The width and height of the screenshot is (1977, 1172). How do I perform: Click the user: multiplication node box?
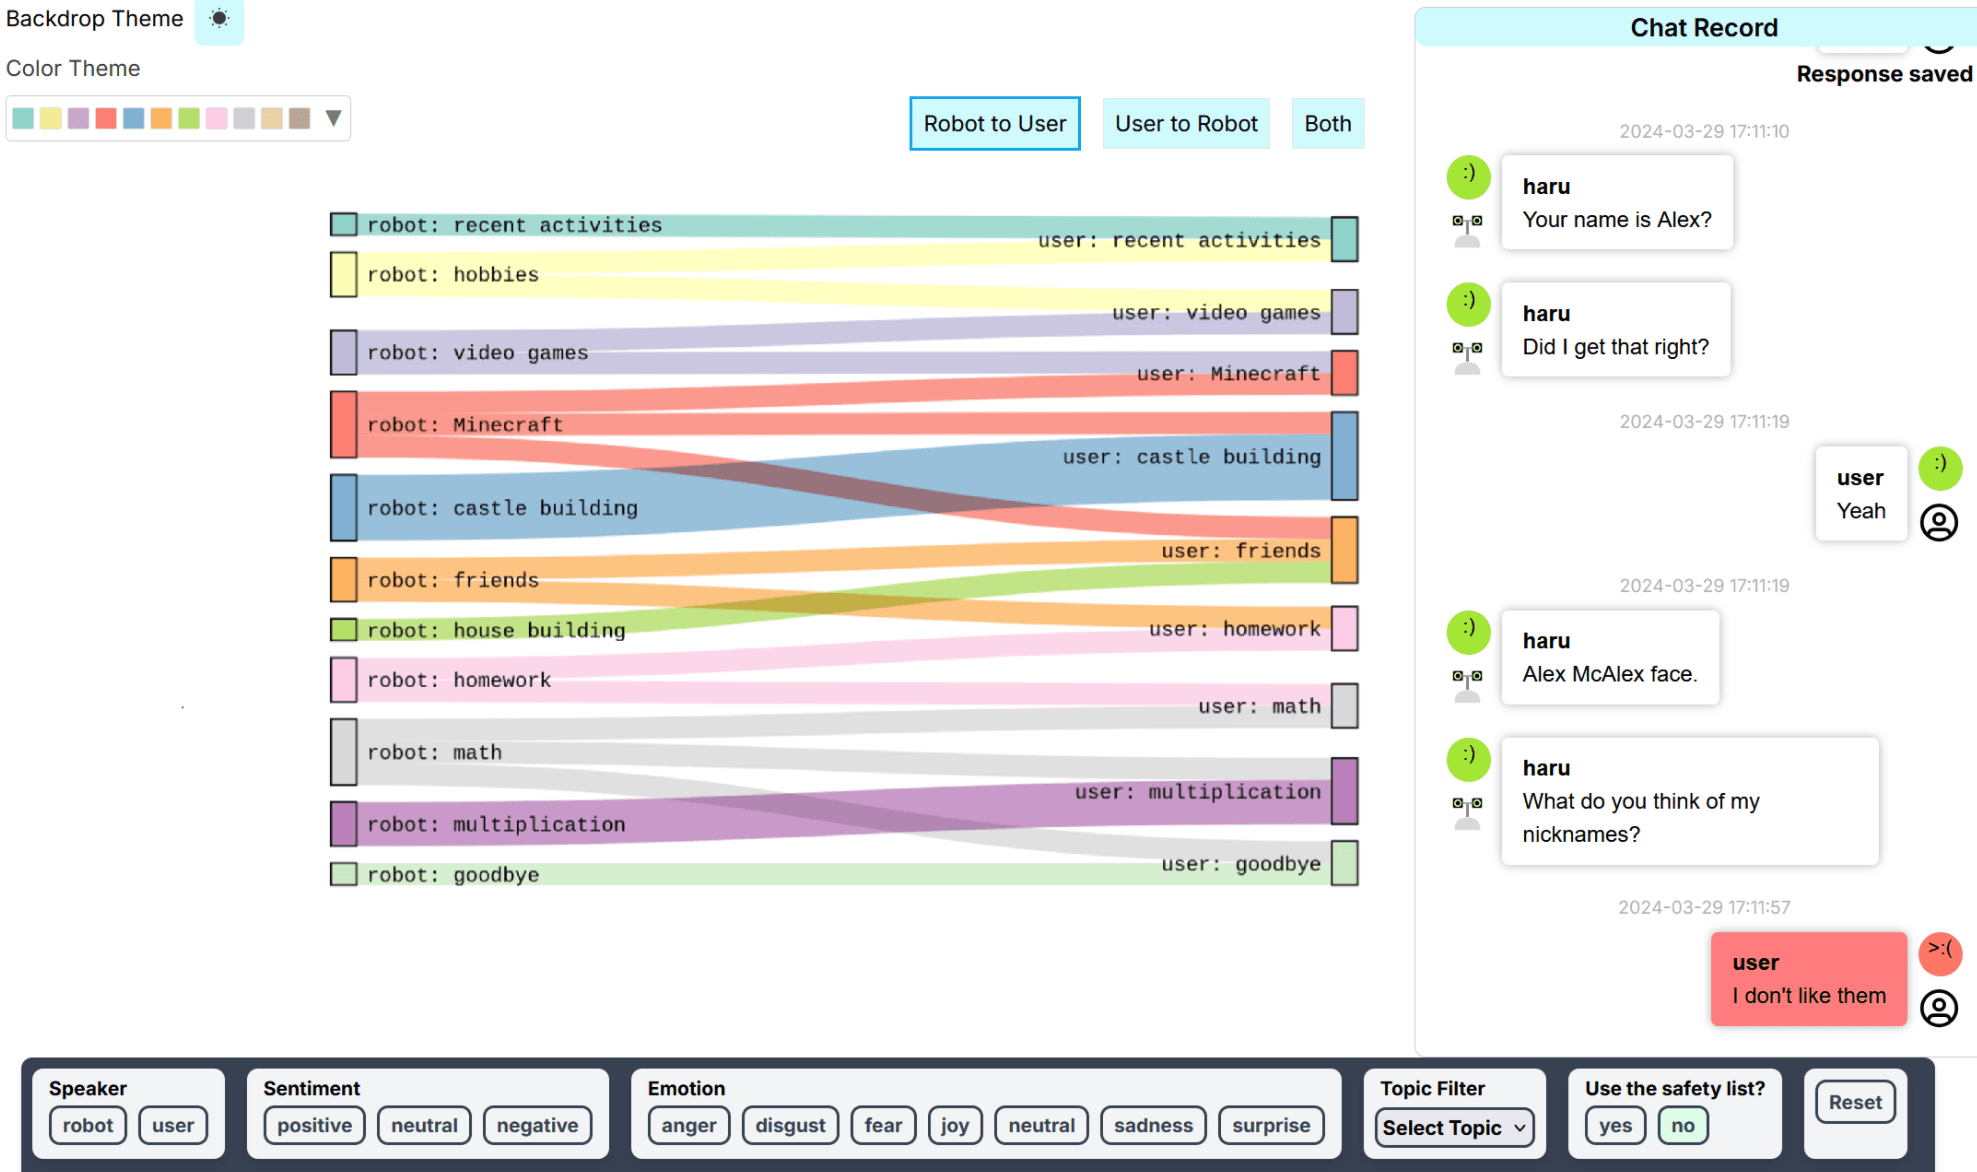click(1345, 791)
